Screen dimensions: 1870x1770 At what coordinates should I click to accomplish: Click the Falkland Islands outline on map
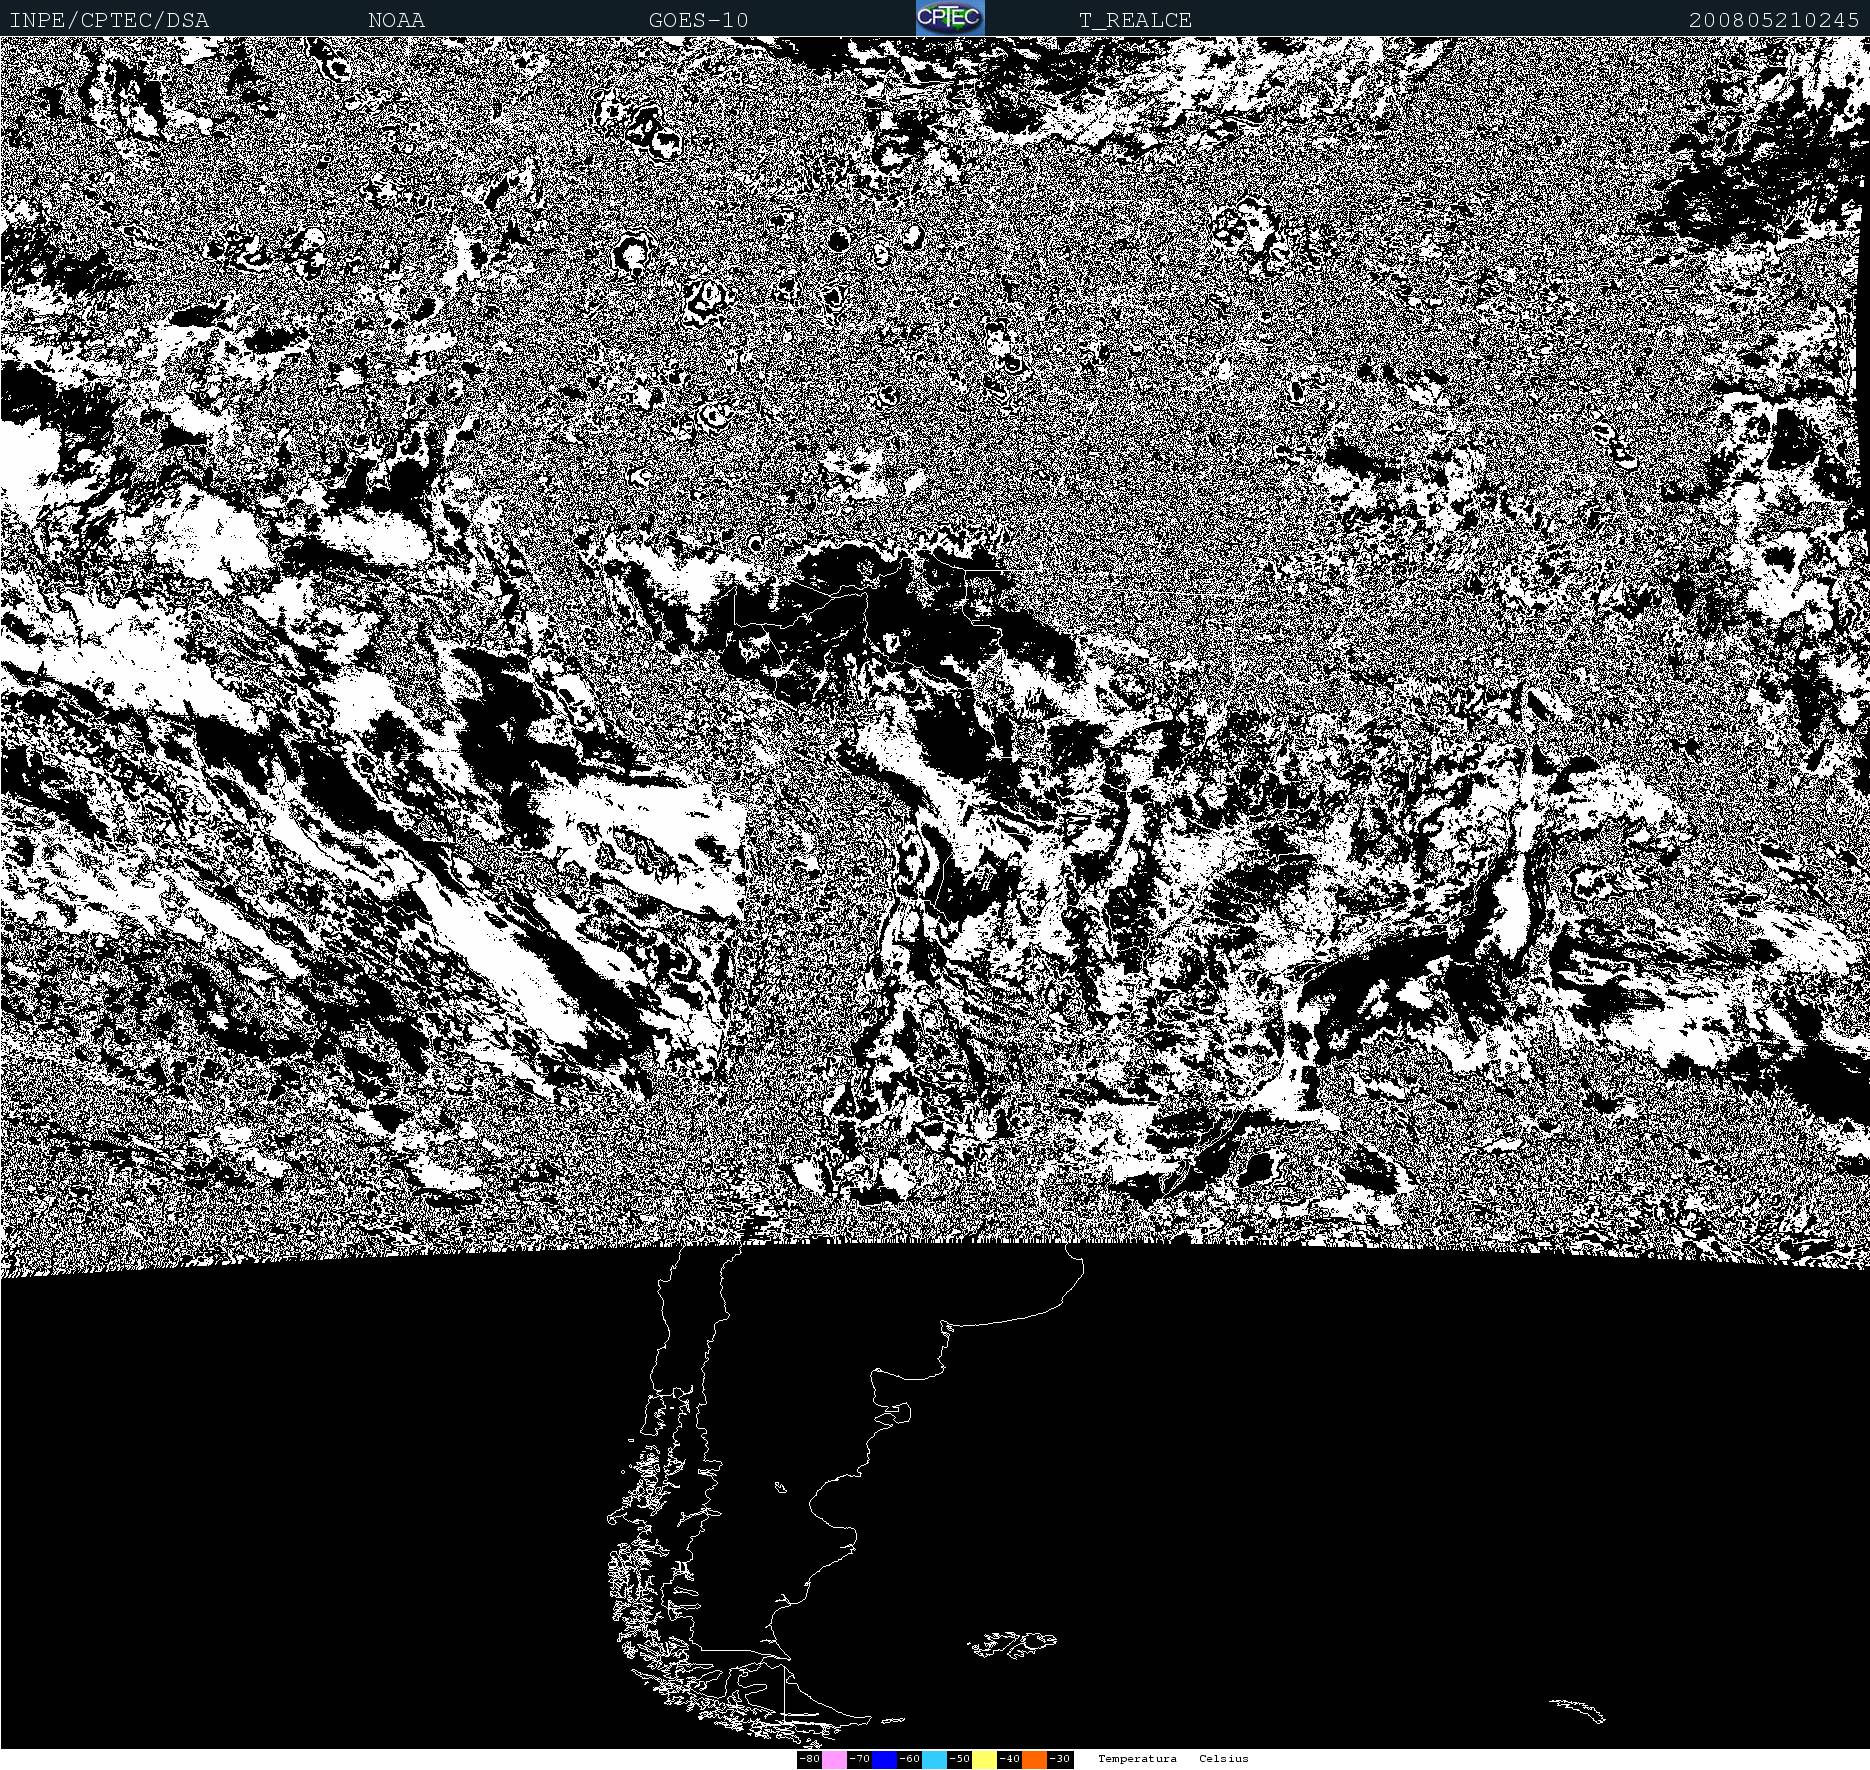click(x=1012, y=1642)
